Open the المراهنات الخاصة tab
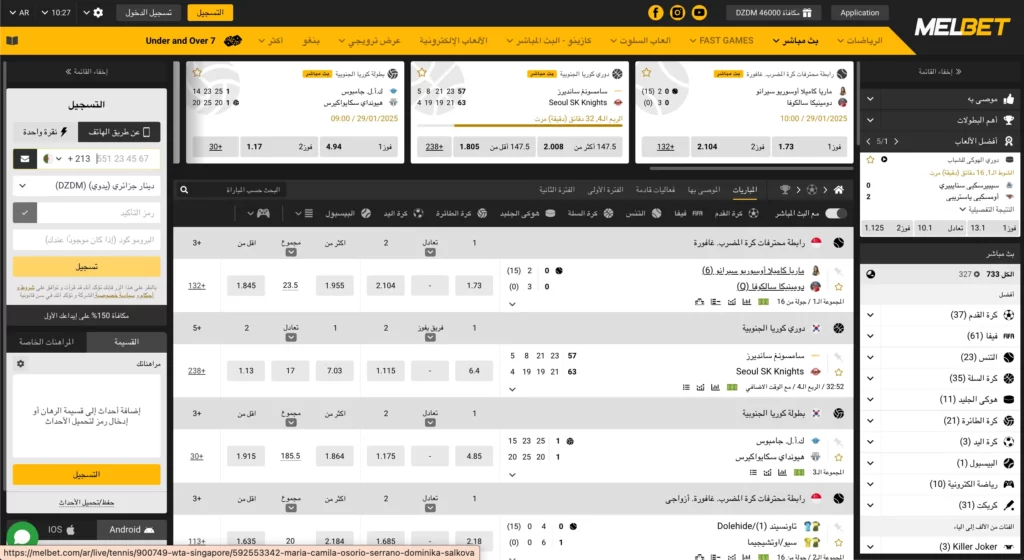This screenshot has width=1024, height=560. 46,341
